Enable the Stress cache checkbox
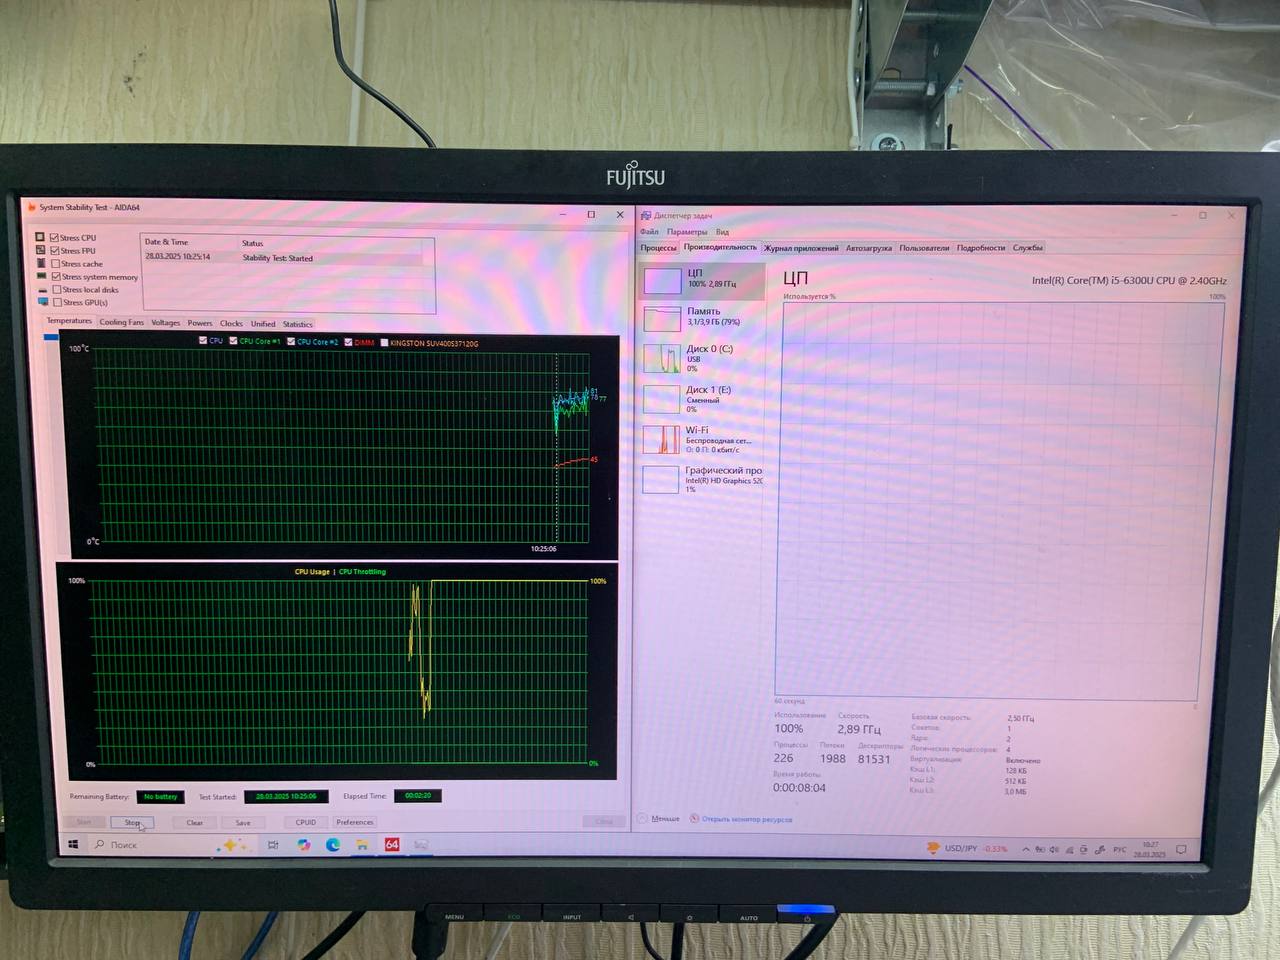 (56, 264)
